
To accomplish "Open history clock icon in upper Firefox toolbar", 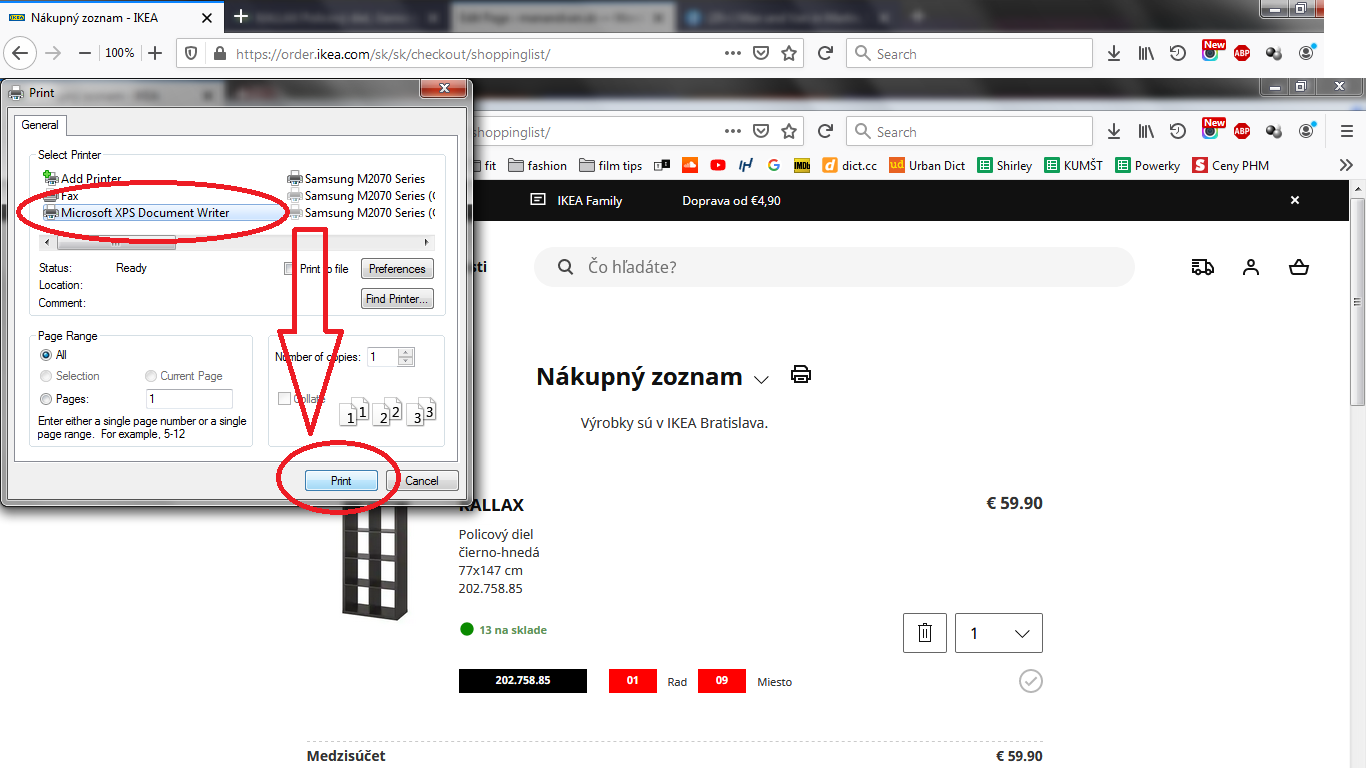I will click(x=1178, y=54).
